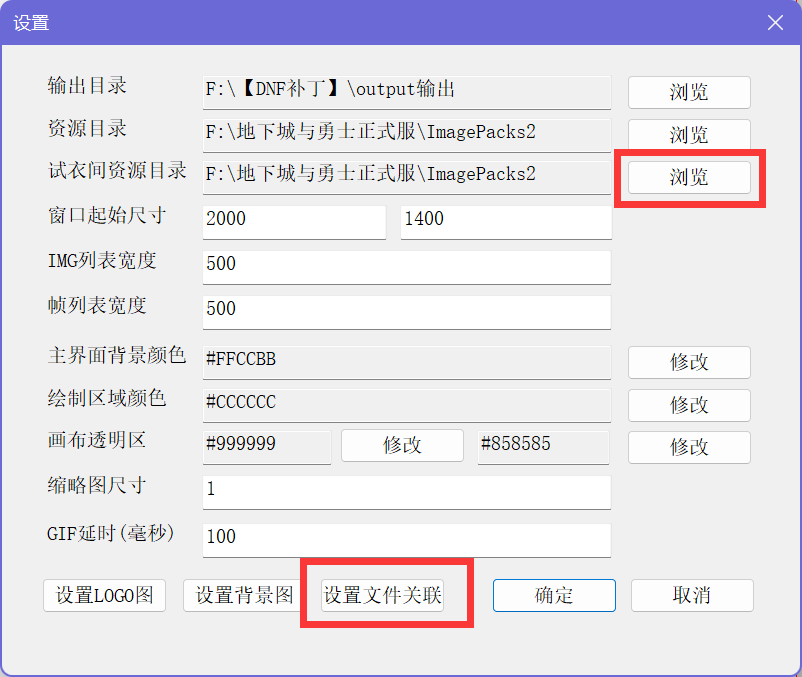This screenshot has height=677, width=802.
Task: Click the 主界面背景颜色 label
Action: click(117, 355)
